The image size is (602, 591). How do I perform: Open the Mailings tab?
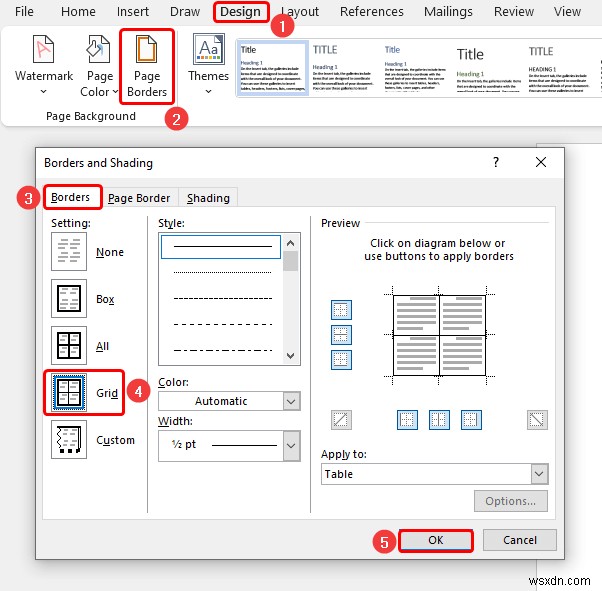(448, 12)
